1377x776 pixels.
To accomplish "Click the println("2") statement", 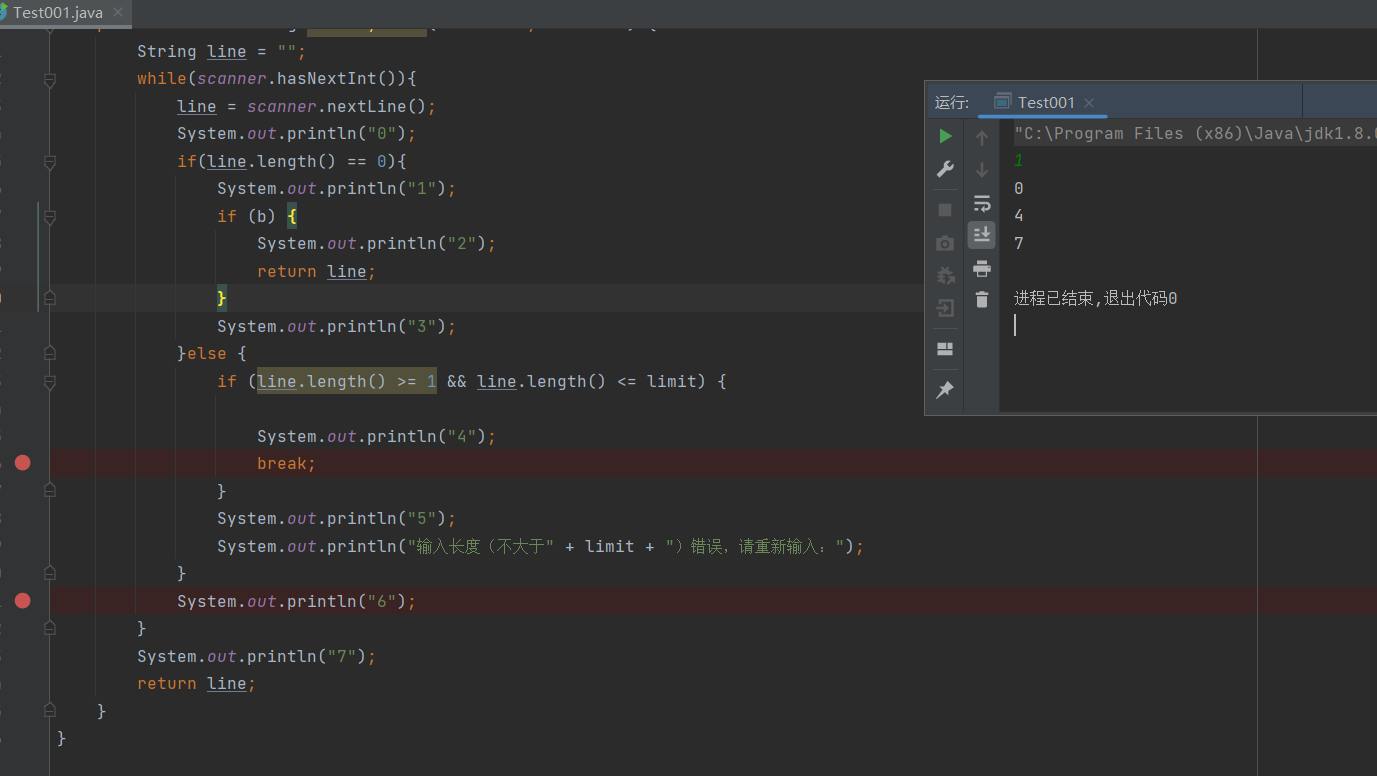I will click(376, 244).
